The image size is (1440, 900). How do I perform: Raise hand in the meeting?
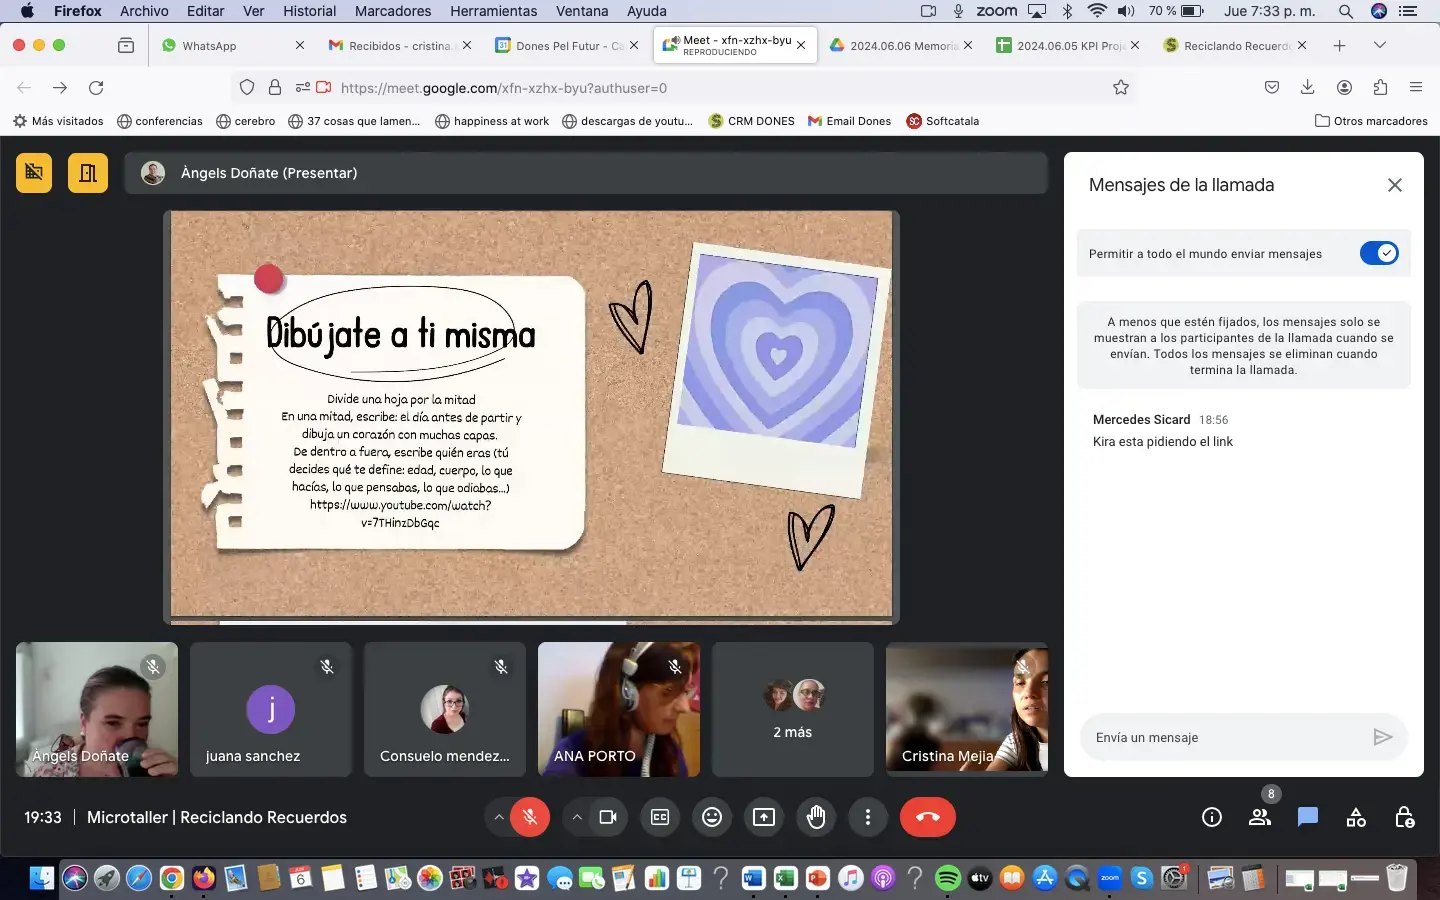tap(816, 817)
